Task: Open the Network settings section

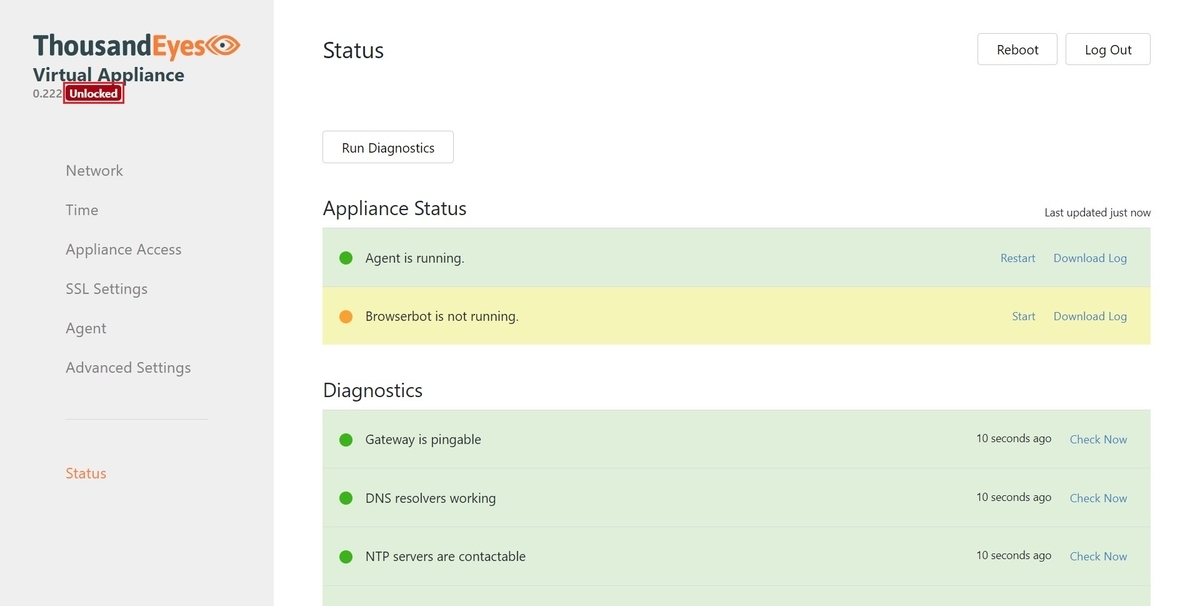Action: click(94, 170)
